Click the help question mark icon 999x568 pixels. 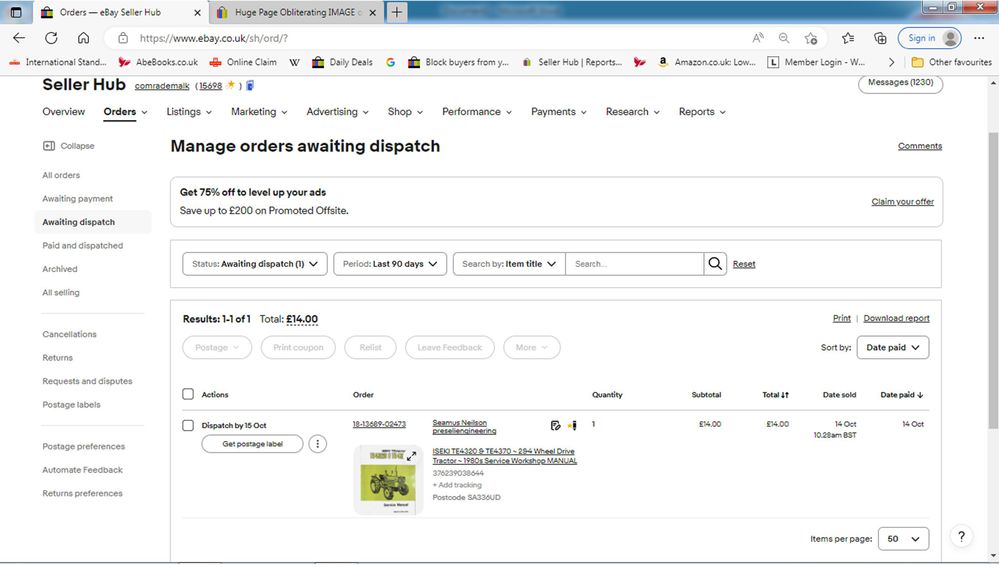tap(959, 537)
